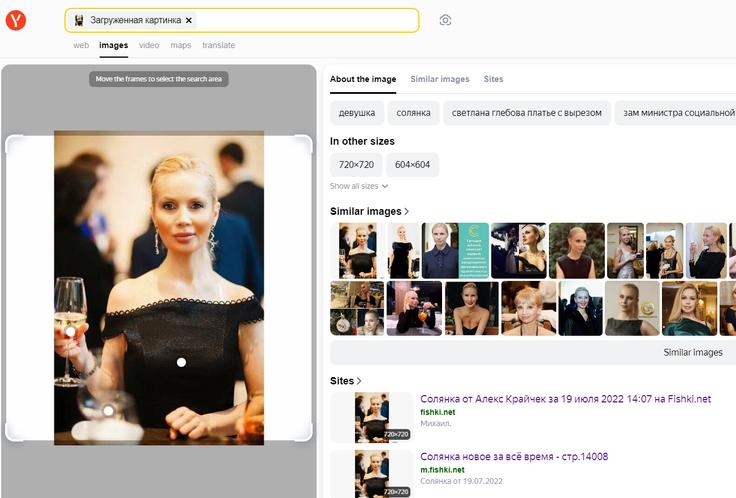Open the Yandex home logo

[x=15, y=20]
